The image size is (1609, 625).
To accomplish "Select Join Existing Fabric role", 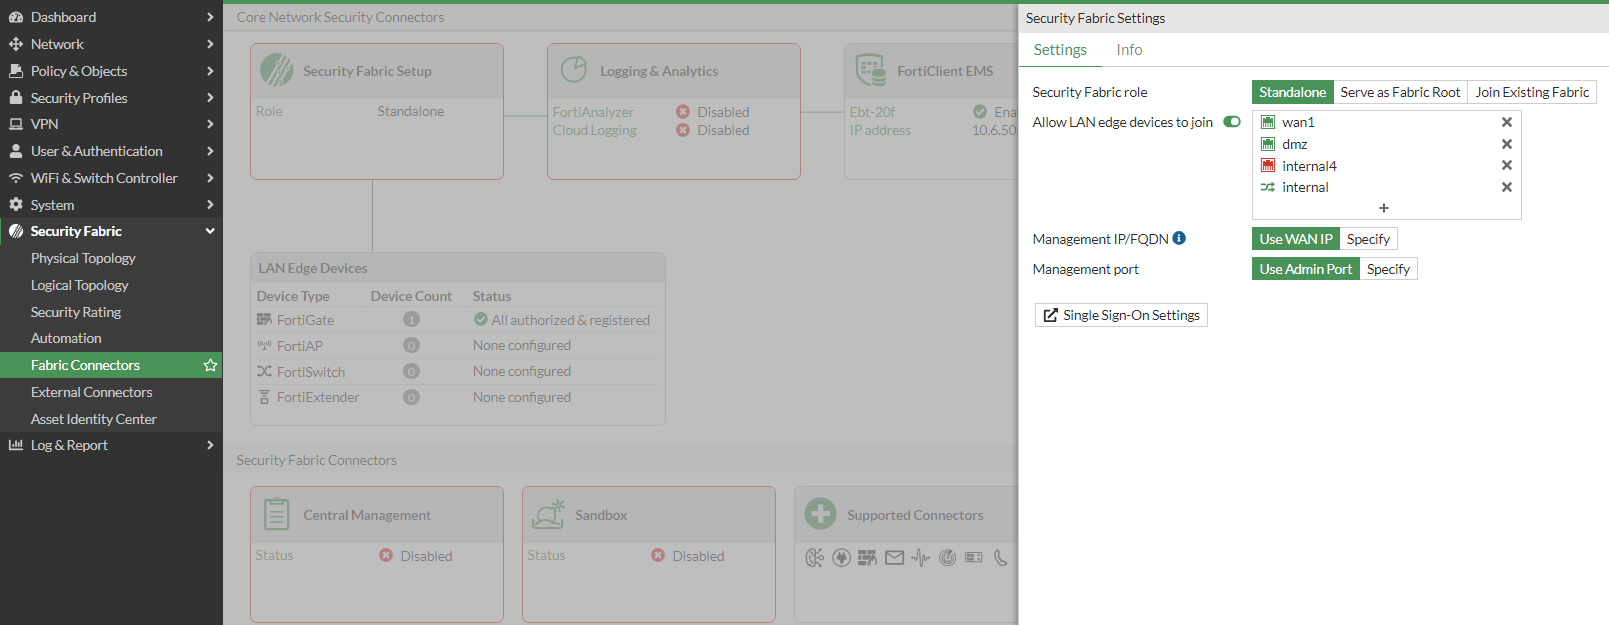I will 1532,92.
